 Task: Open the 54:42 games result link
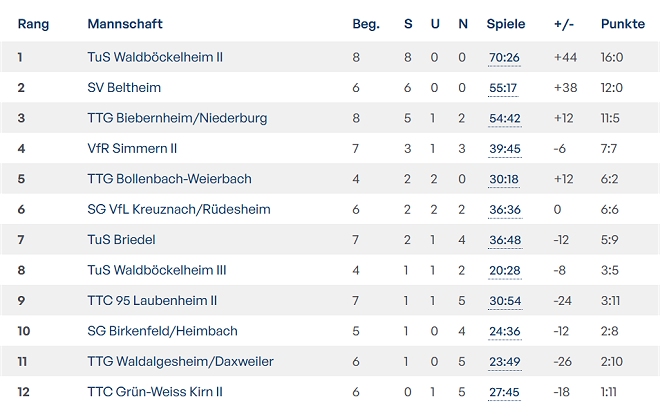click(504, 118)
